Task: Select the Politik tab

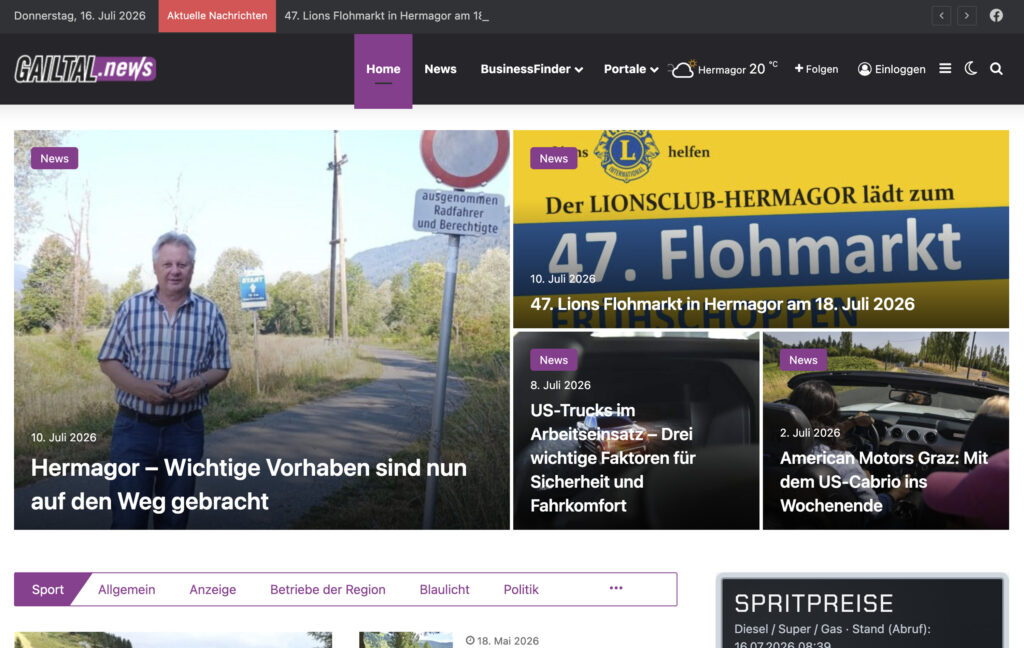Action: pos(521,589)
